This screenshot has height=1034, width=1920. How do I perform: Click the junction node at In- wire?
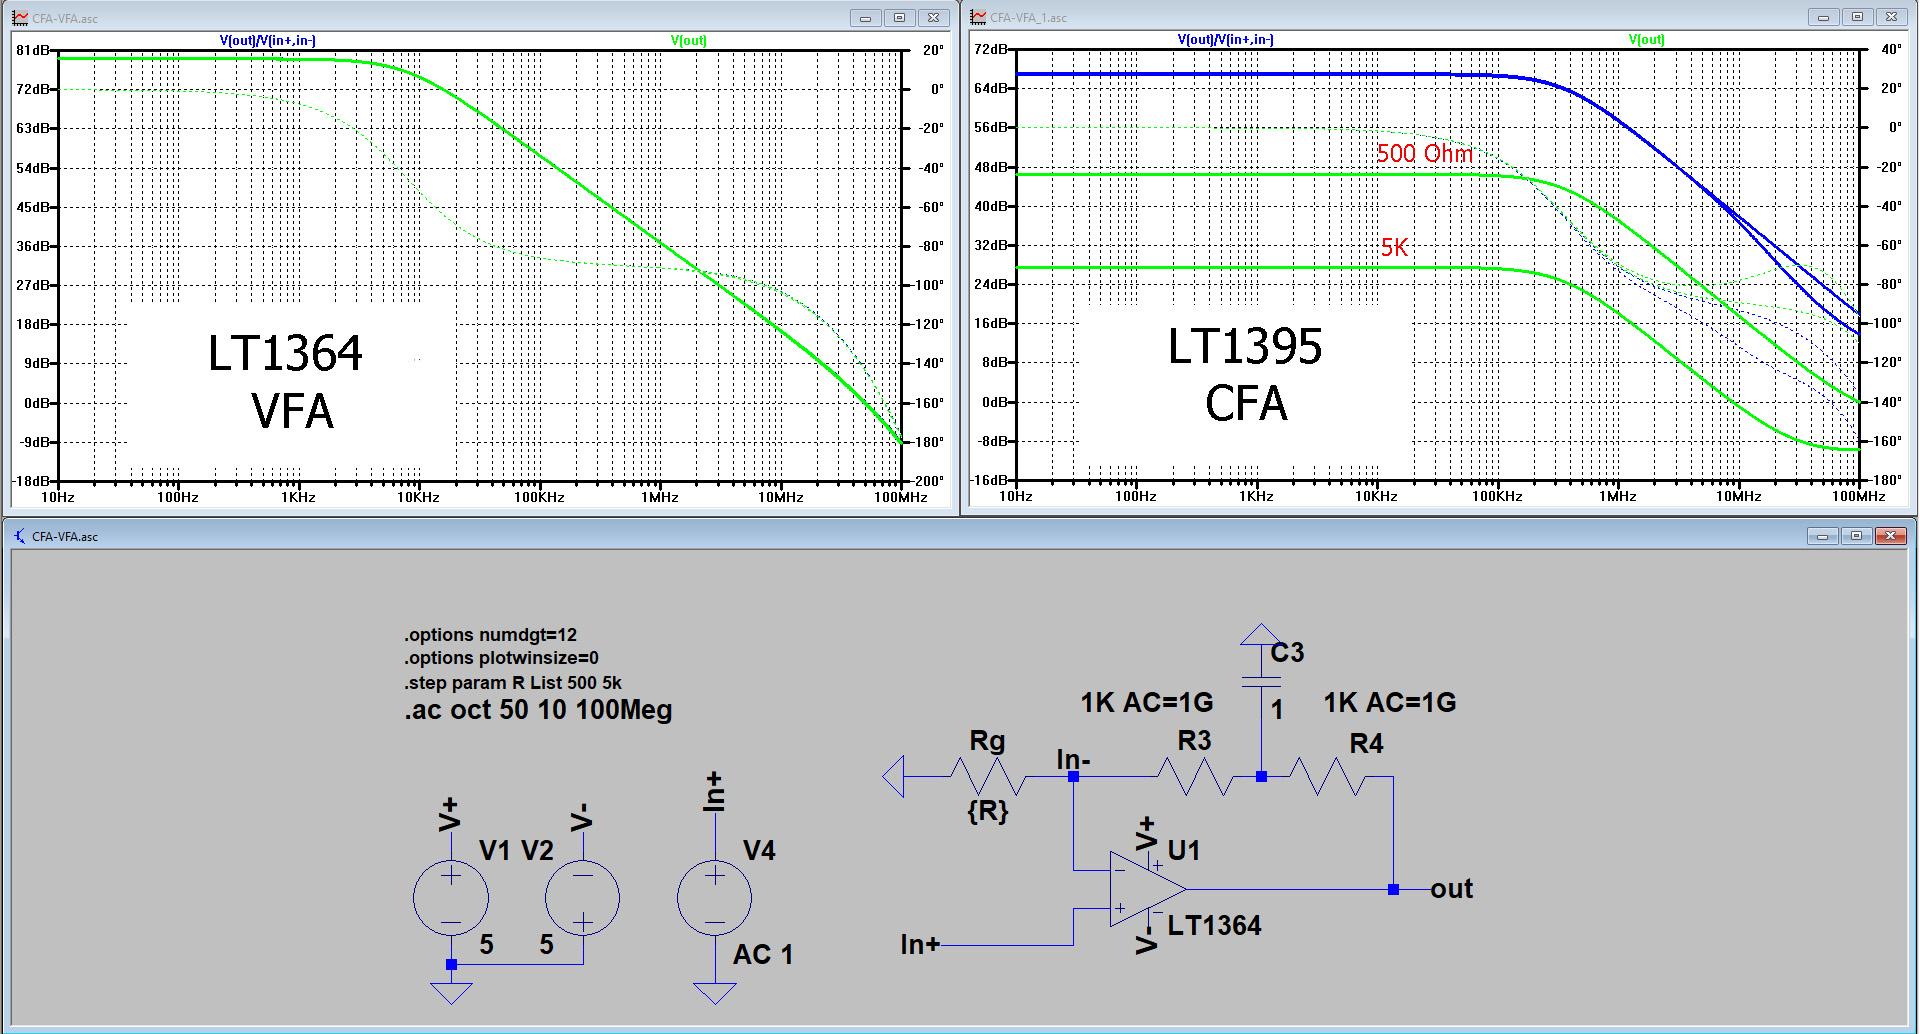pyautogui.click(x=1073, y=776)
